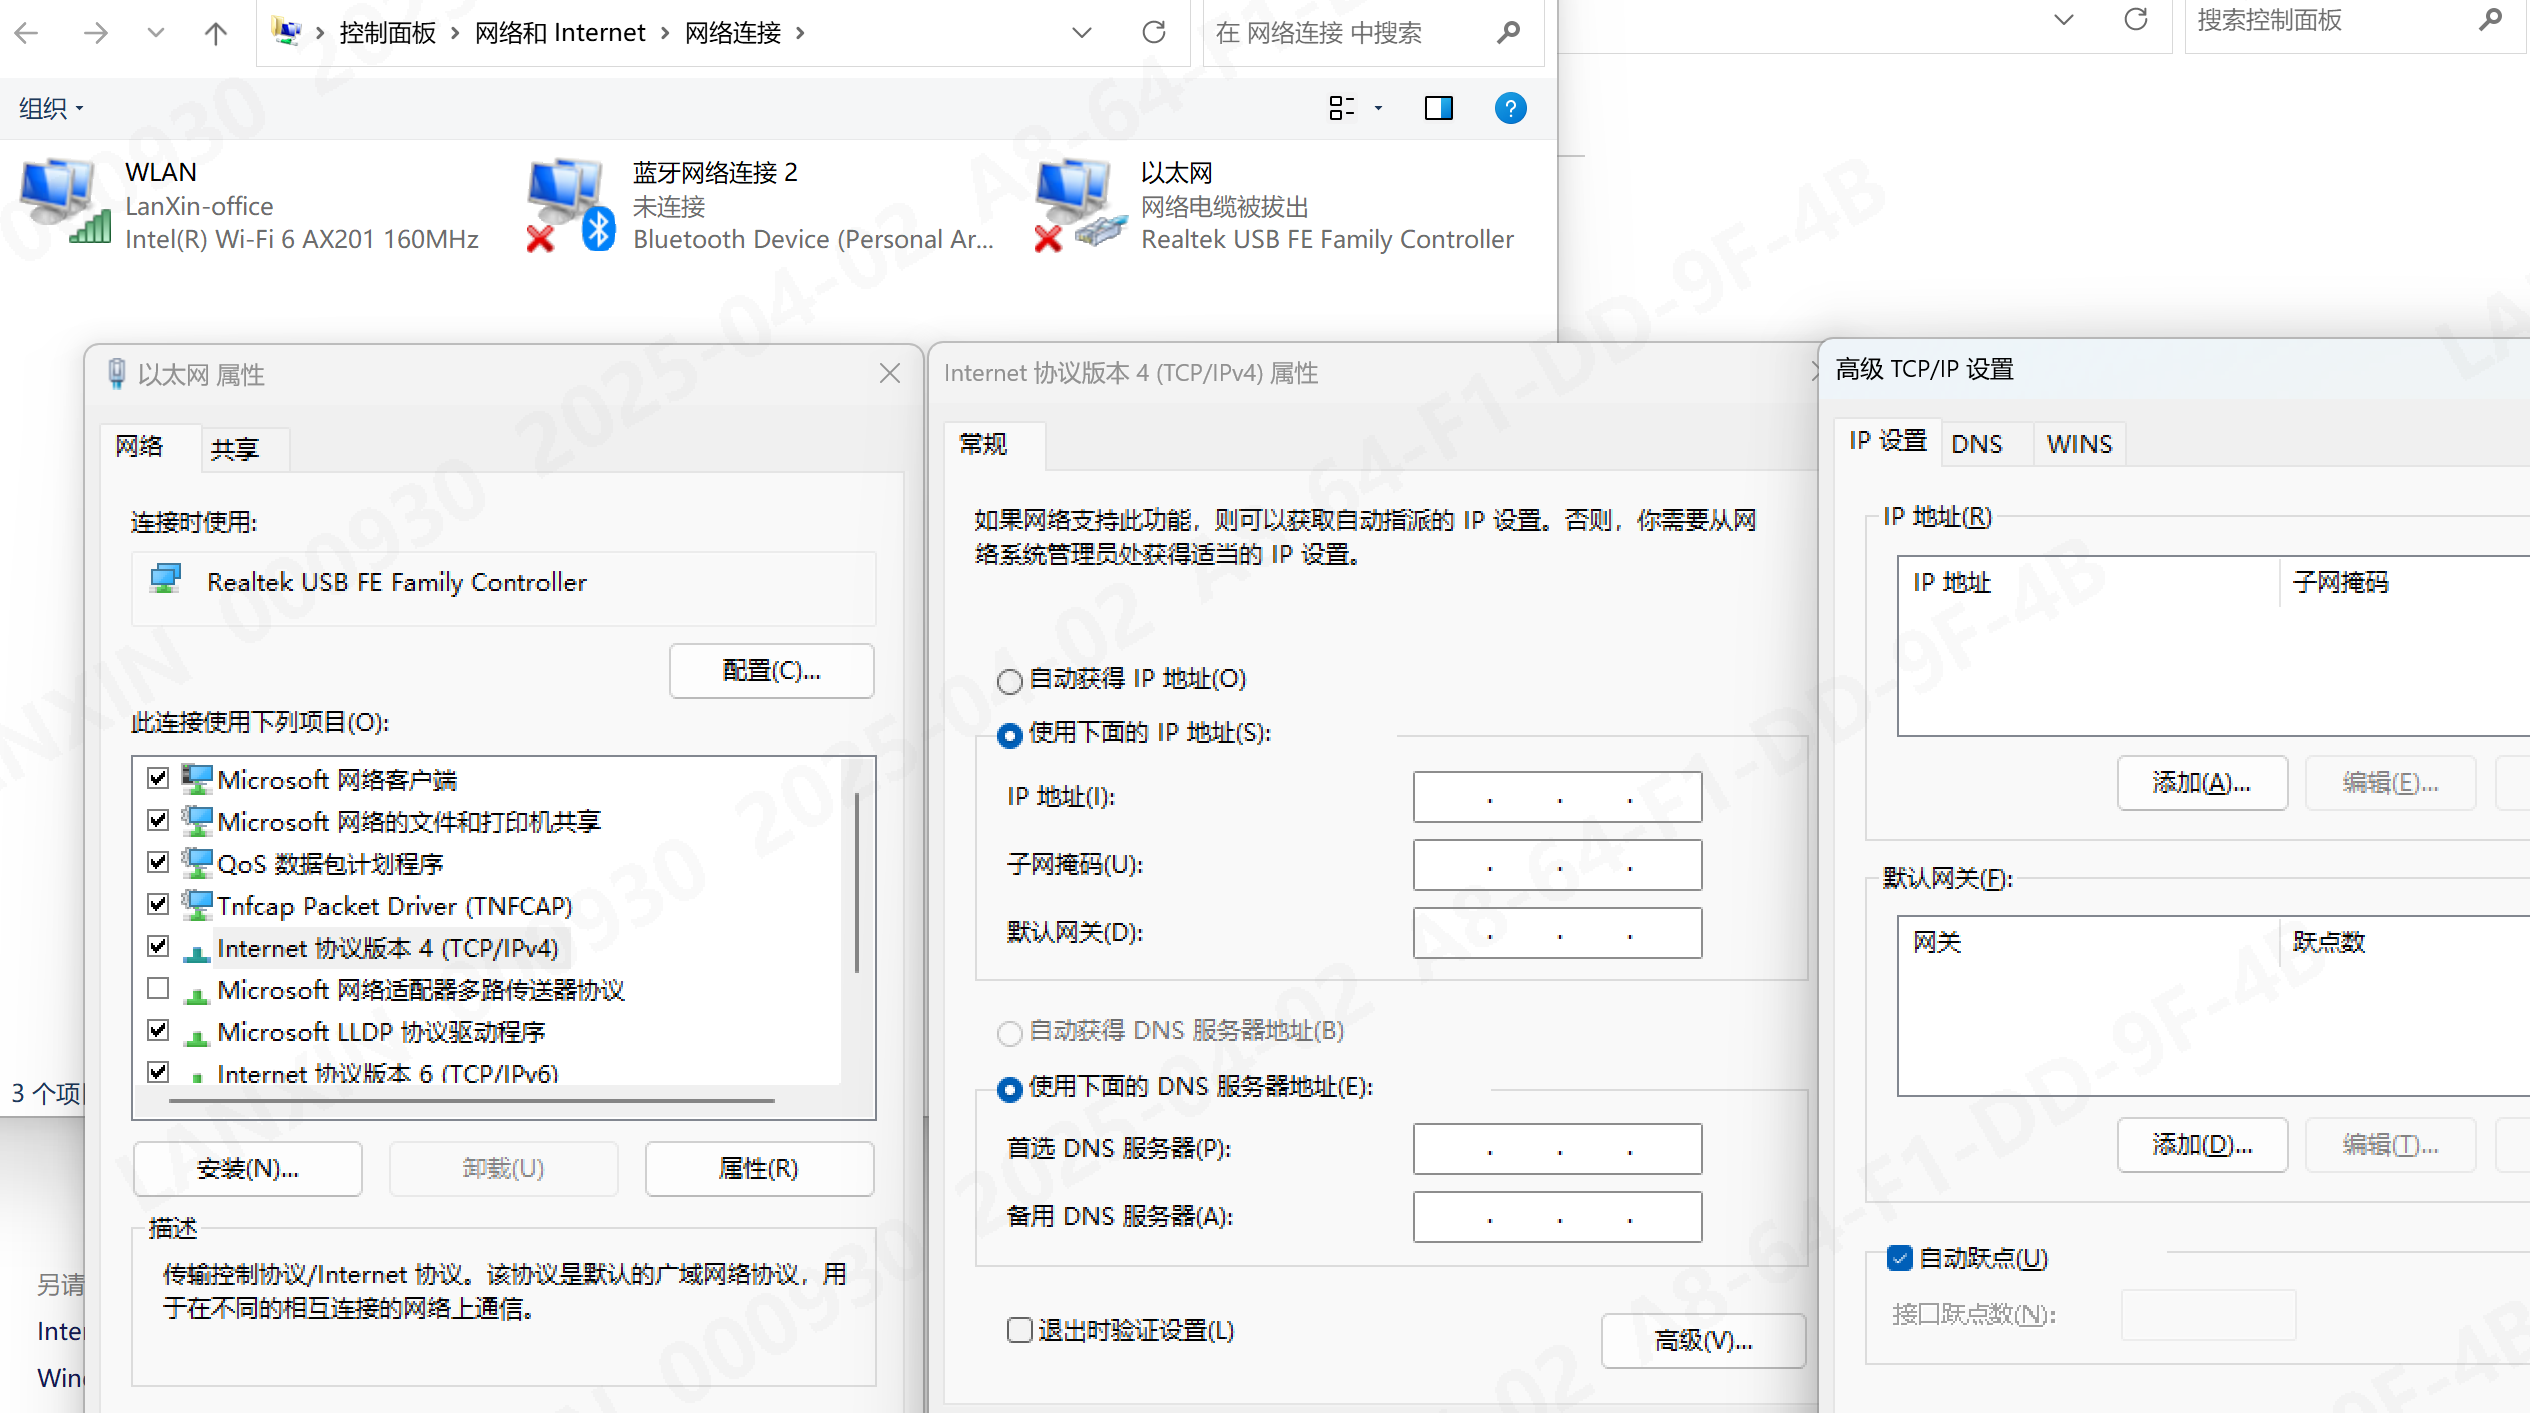Open the 常规 tab in IPv4 properties
Screen dimensions: 2530x1413
coord(995,444)
